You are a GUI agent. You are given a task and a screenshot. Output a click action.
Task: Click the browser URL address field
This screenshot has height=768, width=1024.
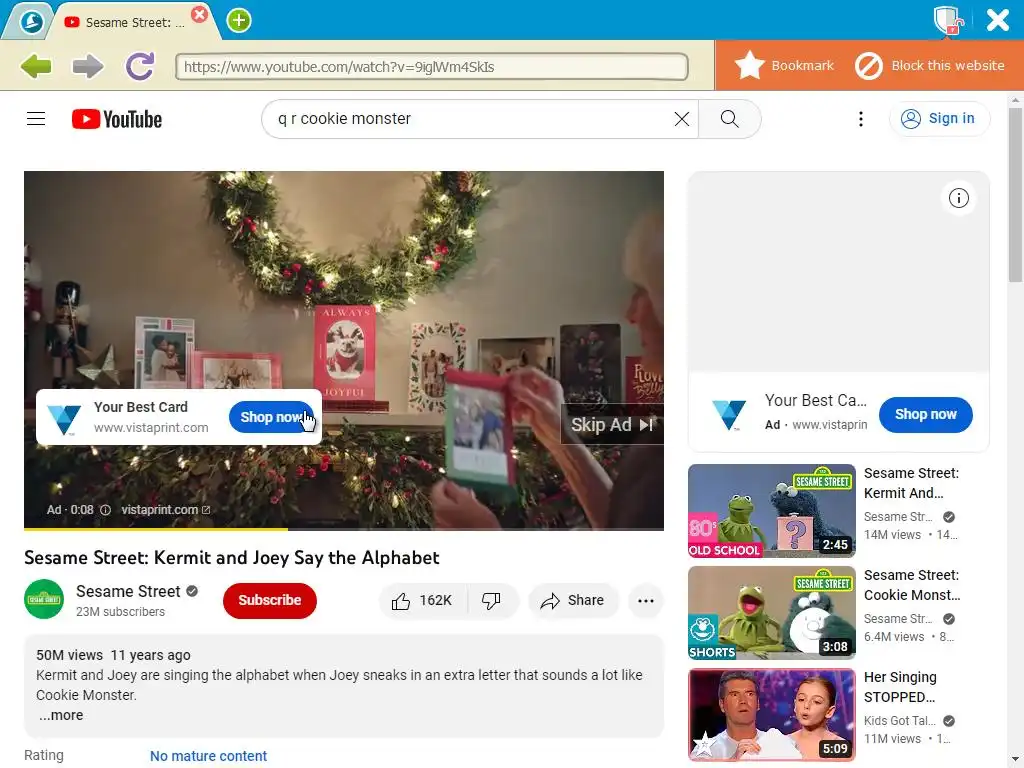click(432, 67)
